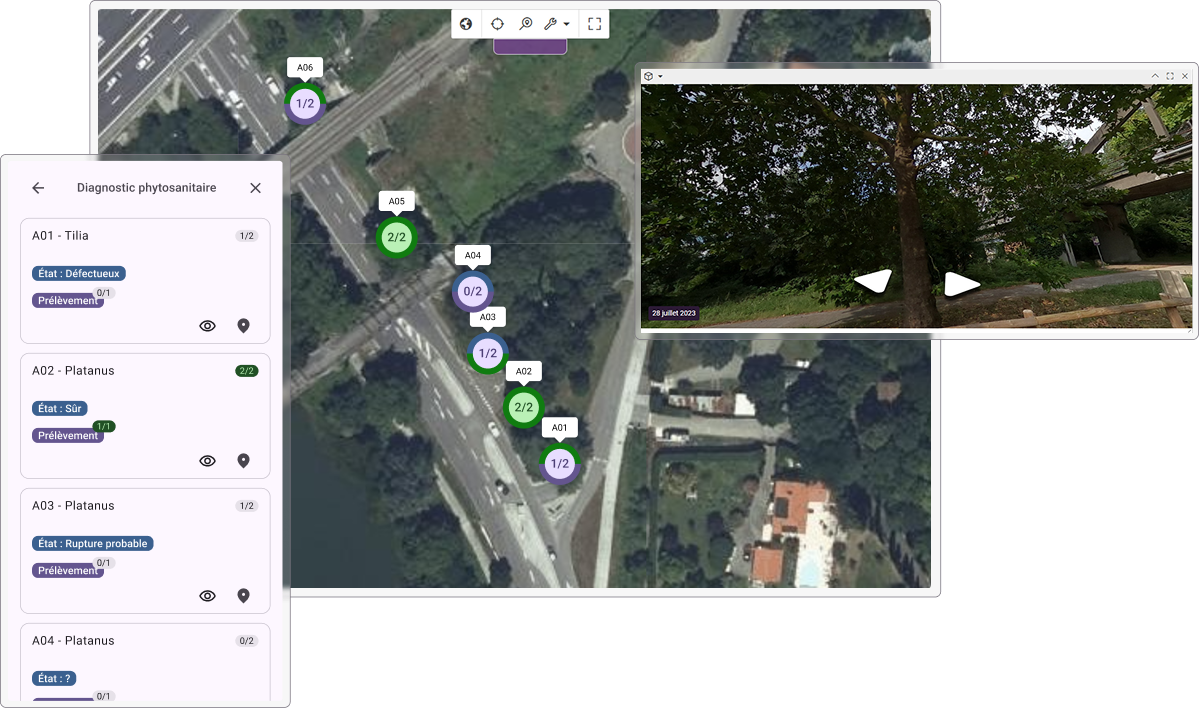Locate A01 - Tilia with pin icon

(x=243, y=326)
